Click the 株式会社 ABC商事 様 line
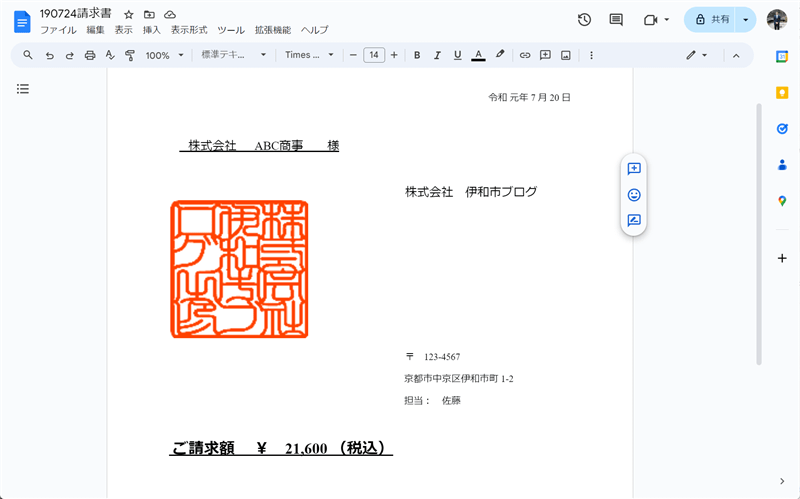800x499 pixels. [259, 146]
